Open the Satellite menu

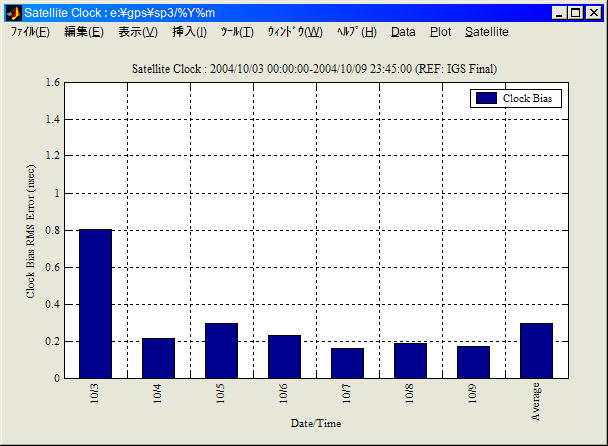click(x=486, y=32)
